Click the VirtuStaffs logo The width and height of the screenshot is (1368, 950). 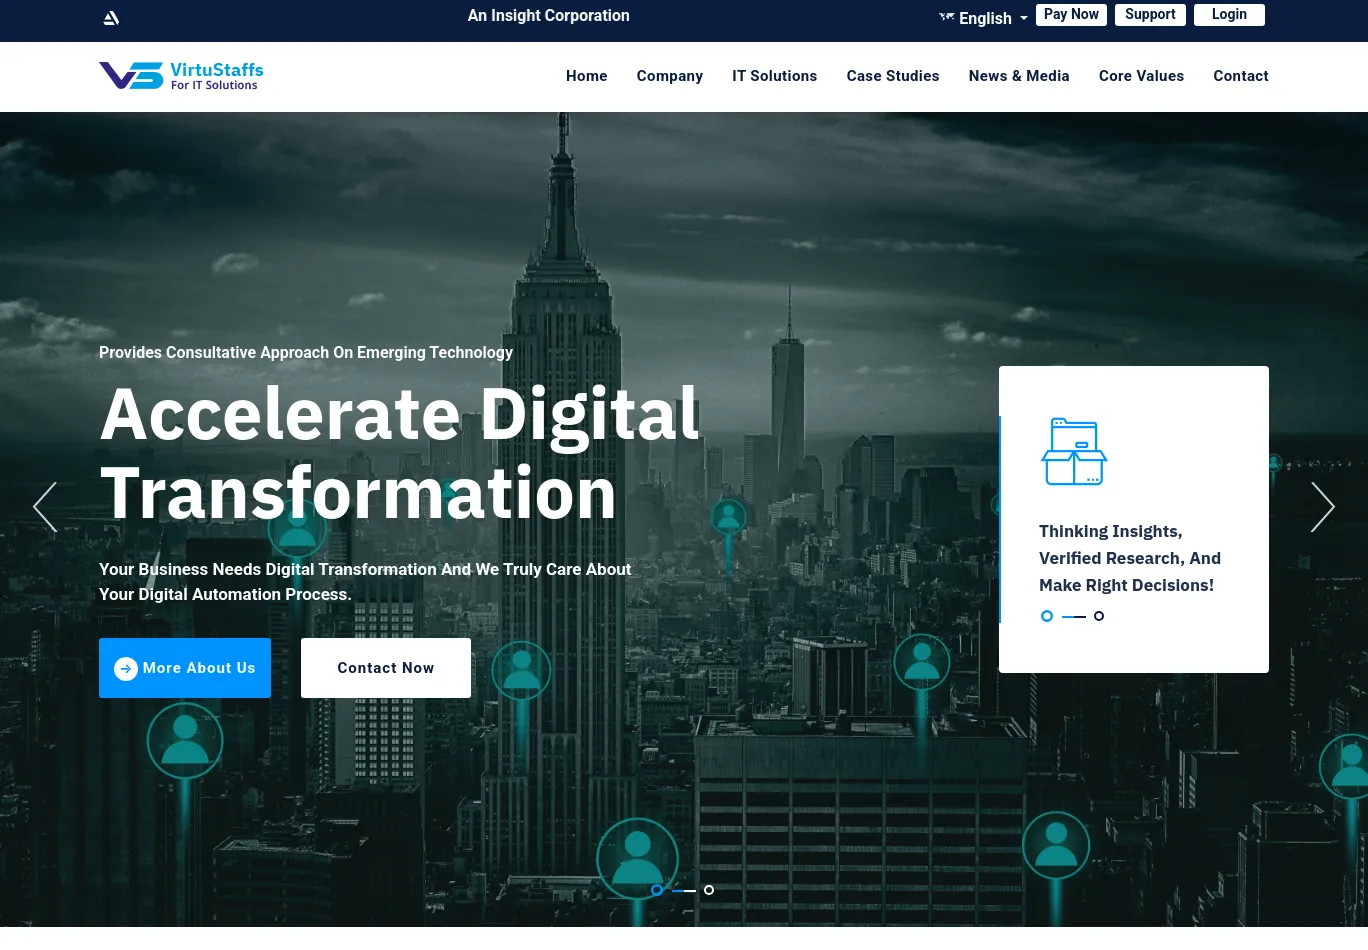click(181, 76)
